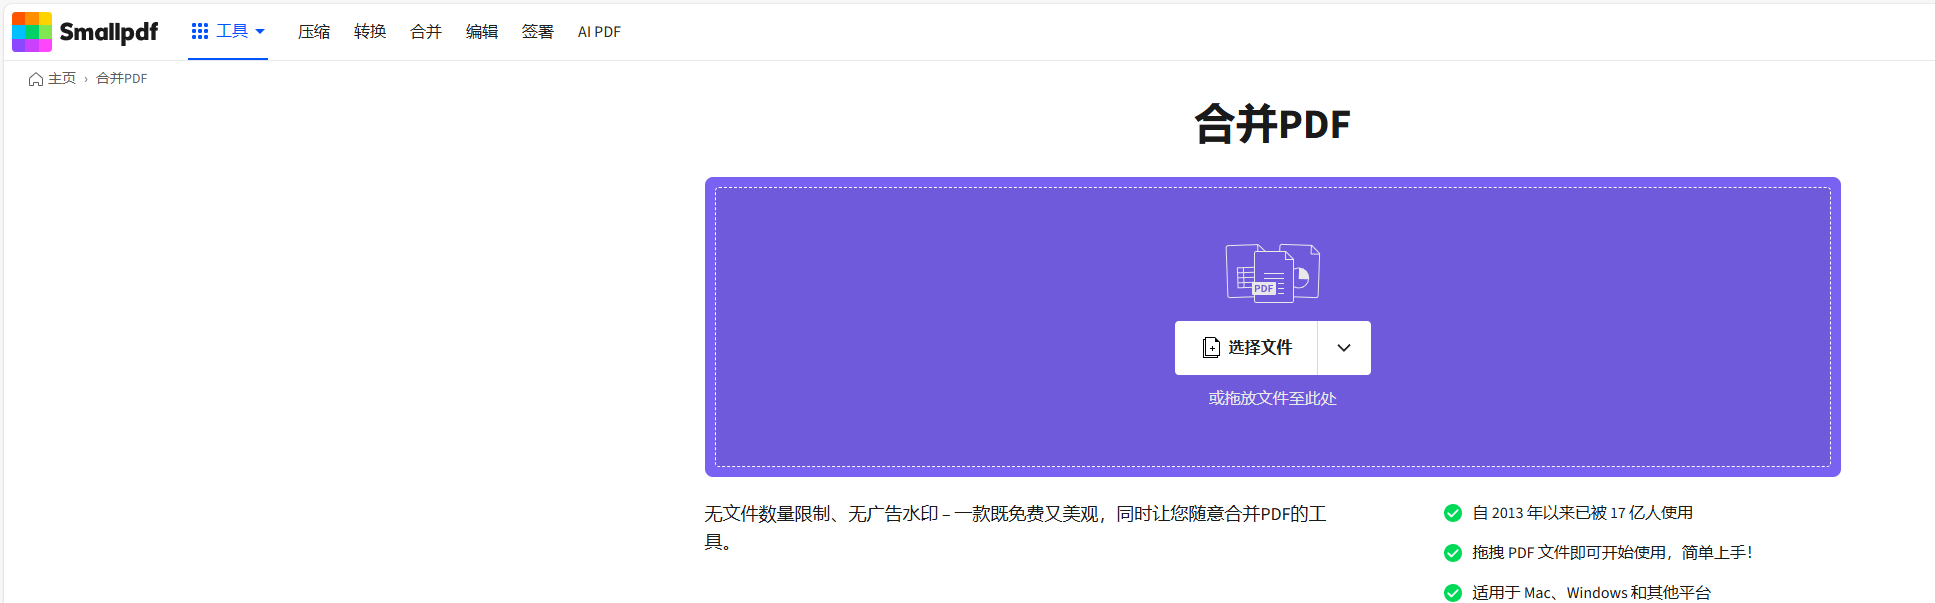Viewport: 1935px width, 603px height.
Task: Click the file-plus icon in 选择文件
Action: [x=1211, y=347]
